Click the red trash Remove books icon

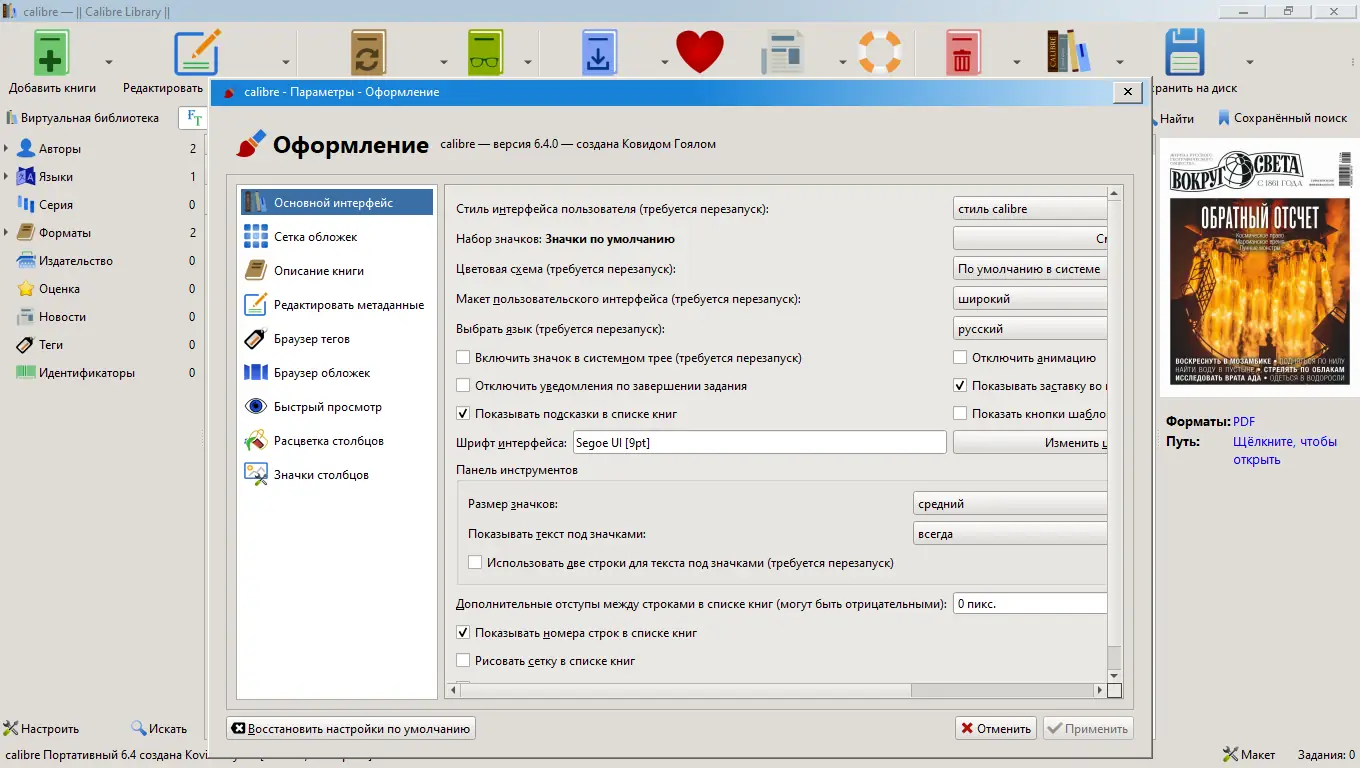(962, 52)
